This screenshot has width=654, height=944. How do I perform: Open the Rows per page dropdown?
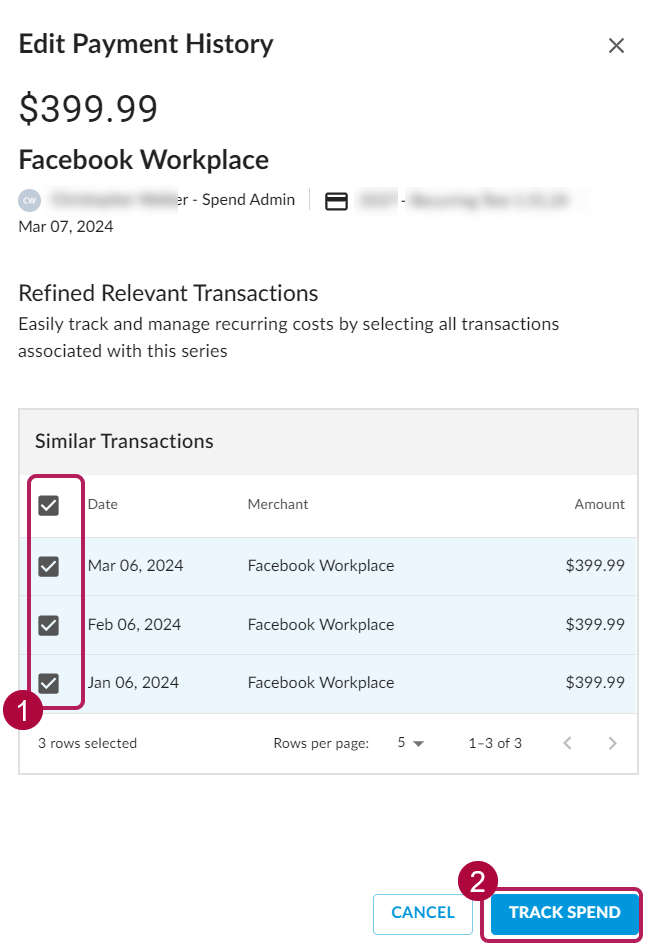[411, 744]
